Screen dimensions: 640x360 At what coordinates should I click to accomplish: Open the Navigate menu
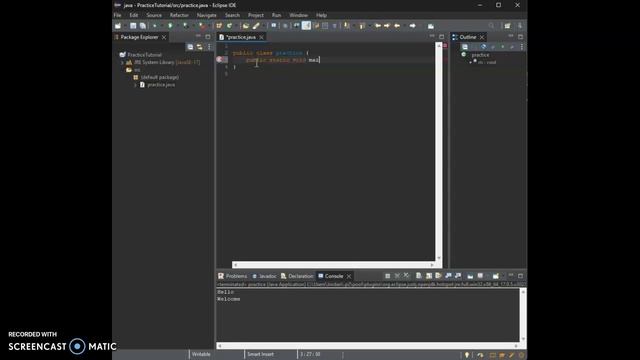pyautogui.click(x=207, y=15)
